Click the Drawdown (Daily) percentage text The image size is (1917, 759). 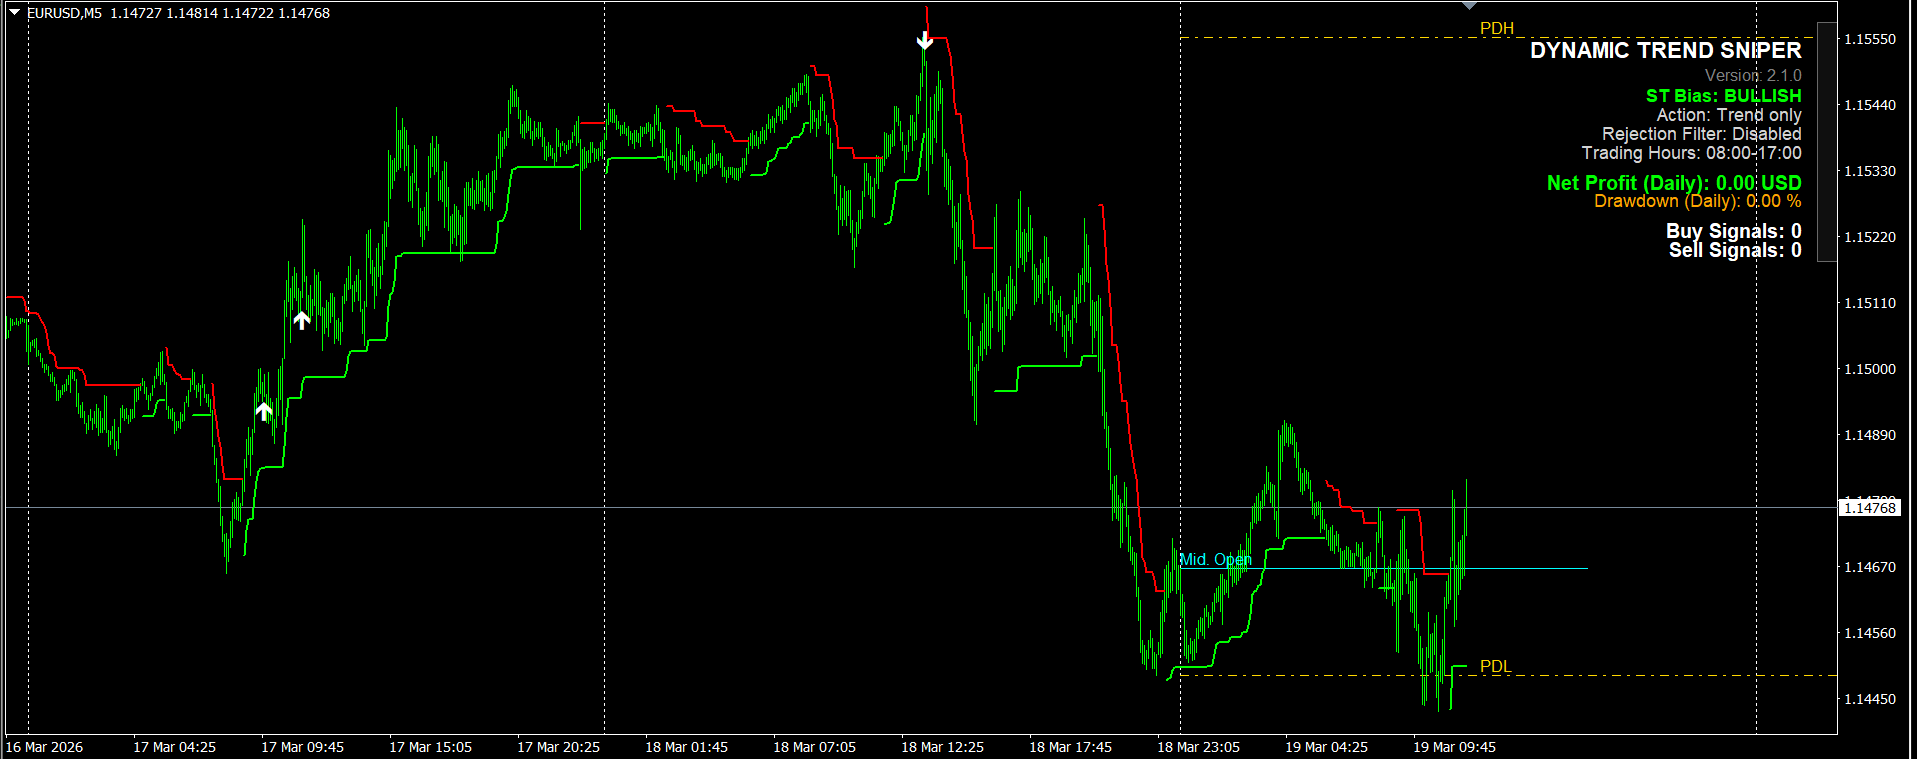[x=1697, y=201]
